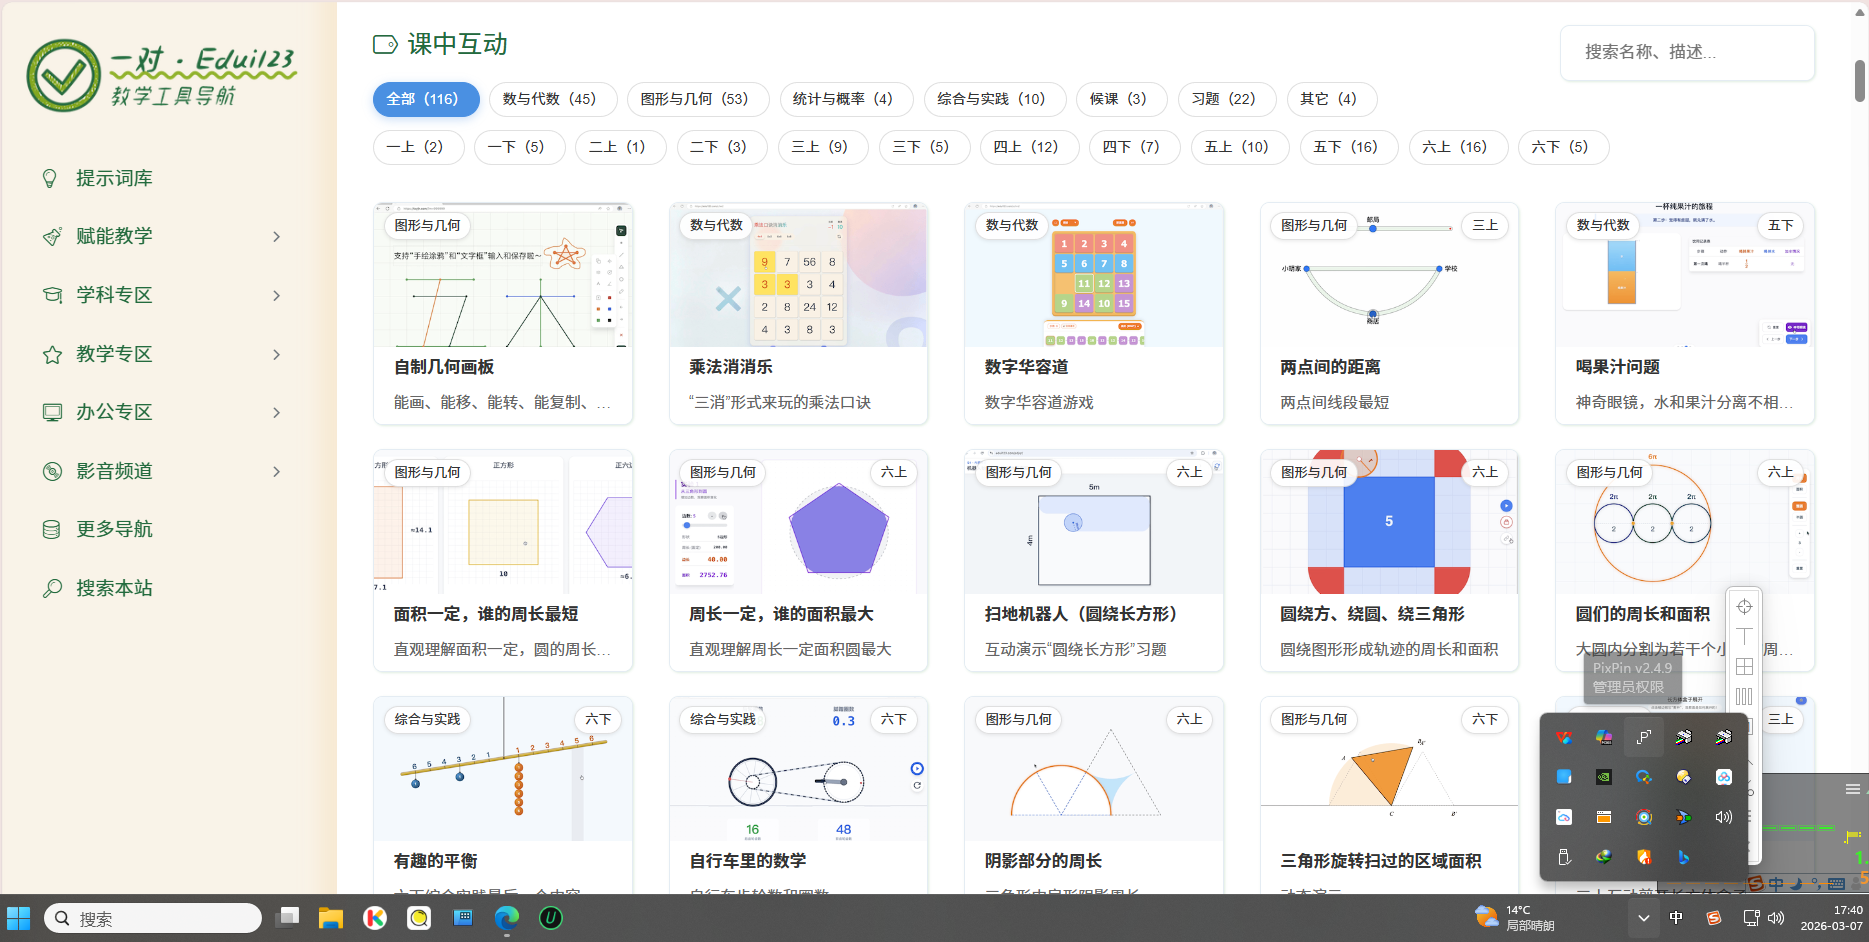The image size is (1869, 942).
Task: Click the Bing icon in the tray popup
Action: (x=1683, y=857)
